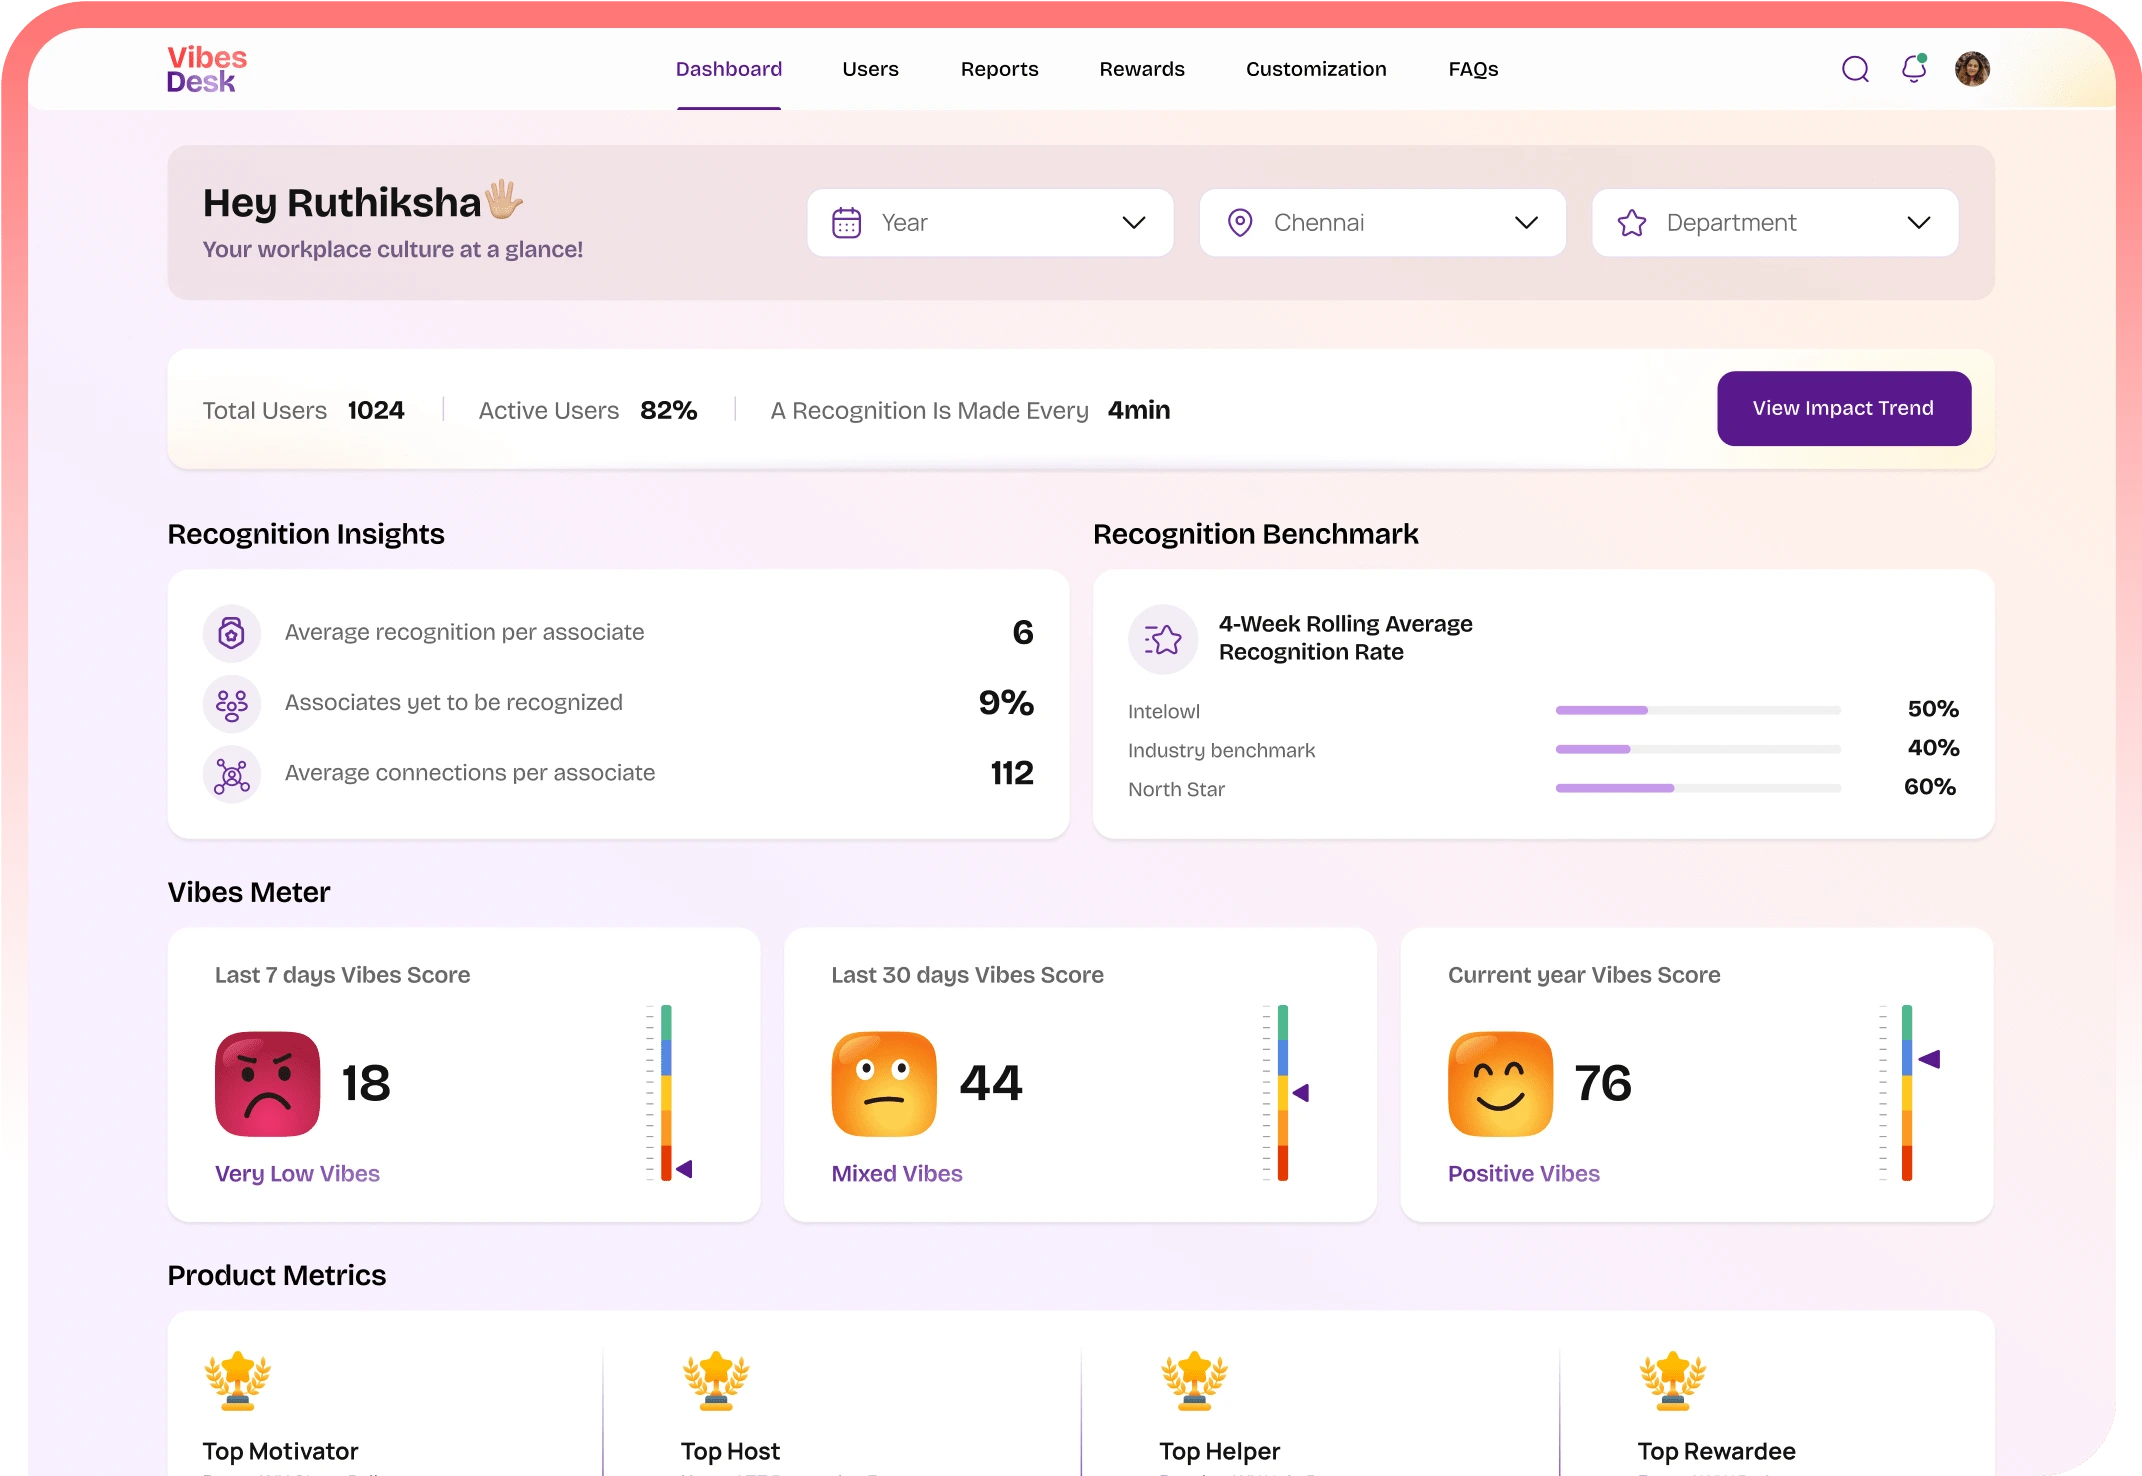Click the current year score number 76
This screenshot has width=2142, height=1476.
coord(1603,1083)
